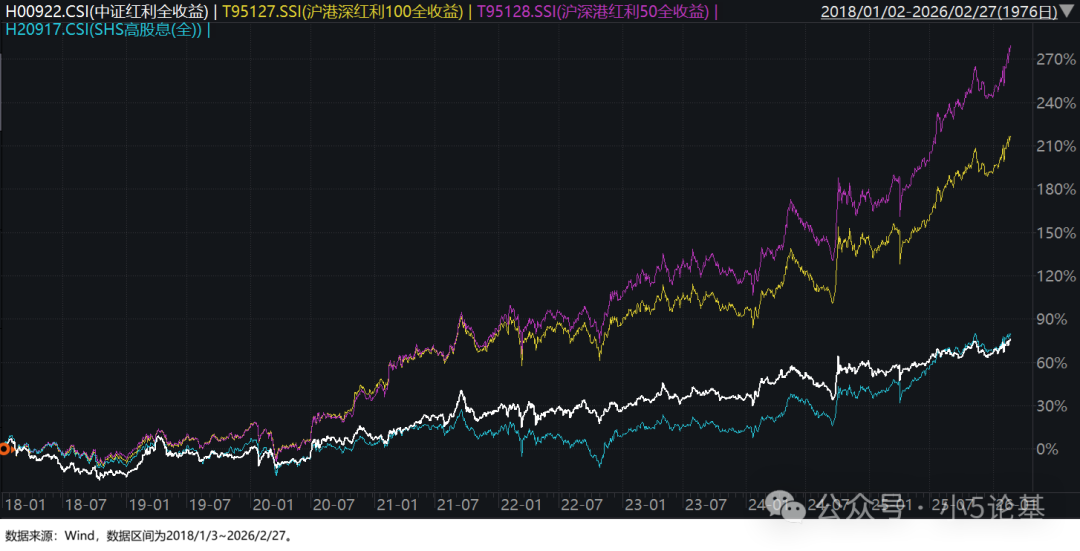Viewport: 1080px width, 551px height.
Task: Click the 数据来源 Wind source note text
Action: (x=148, y=536)
